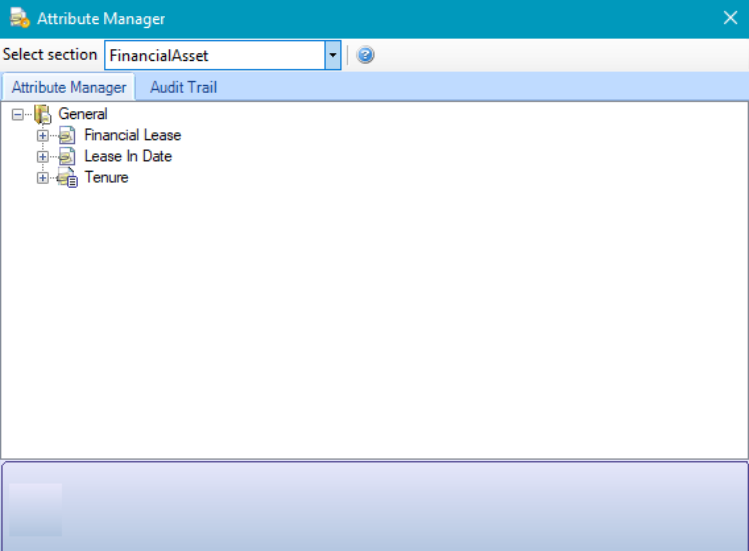Close the Attribute Manager window
The image size is (749, 551).
pyautogui.click(x=729, y=18)
